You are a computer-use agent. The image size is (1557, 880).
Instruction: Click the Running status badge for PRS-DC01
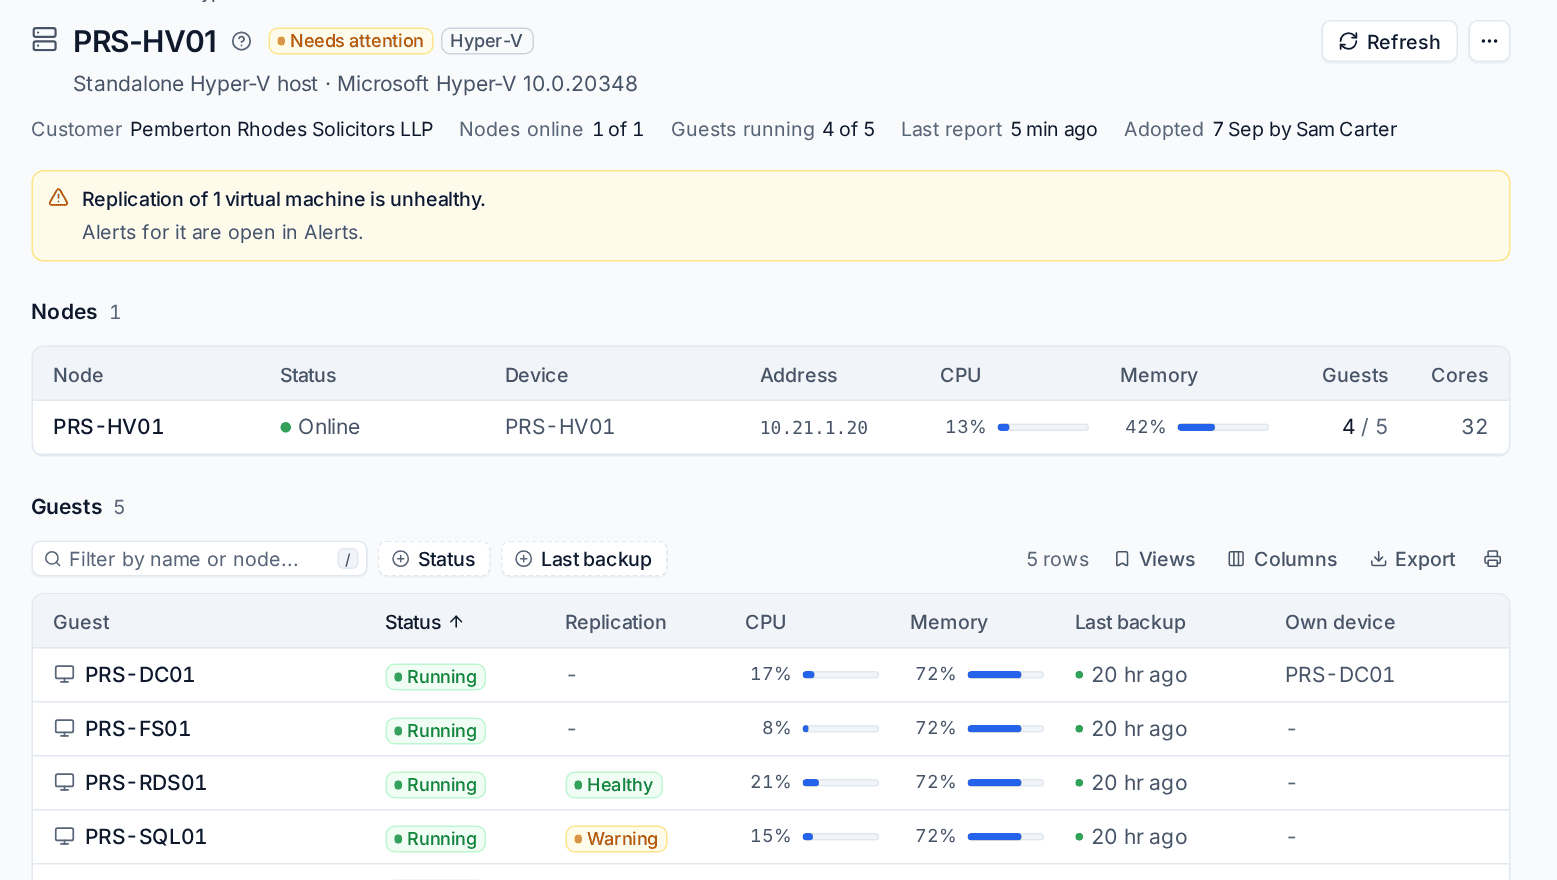pyautogui.click(x=436, y=677)
